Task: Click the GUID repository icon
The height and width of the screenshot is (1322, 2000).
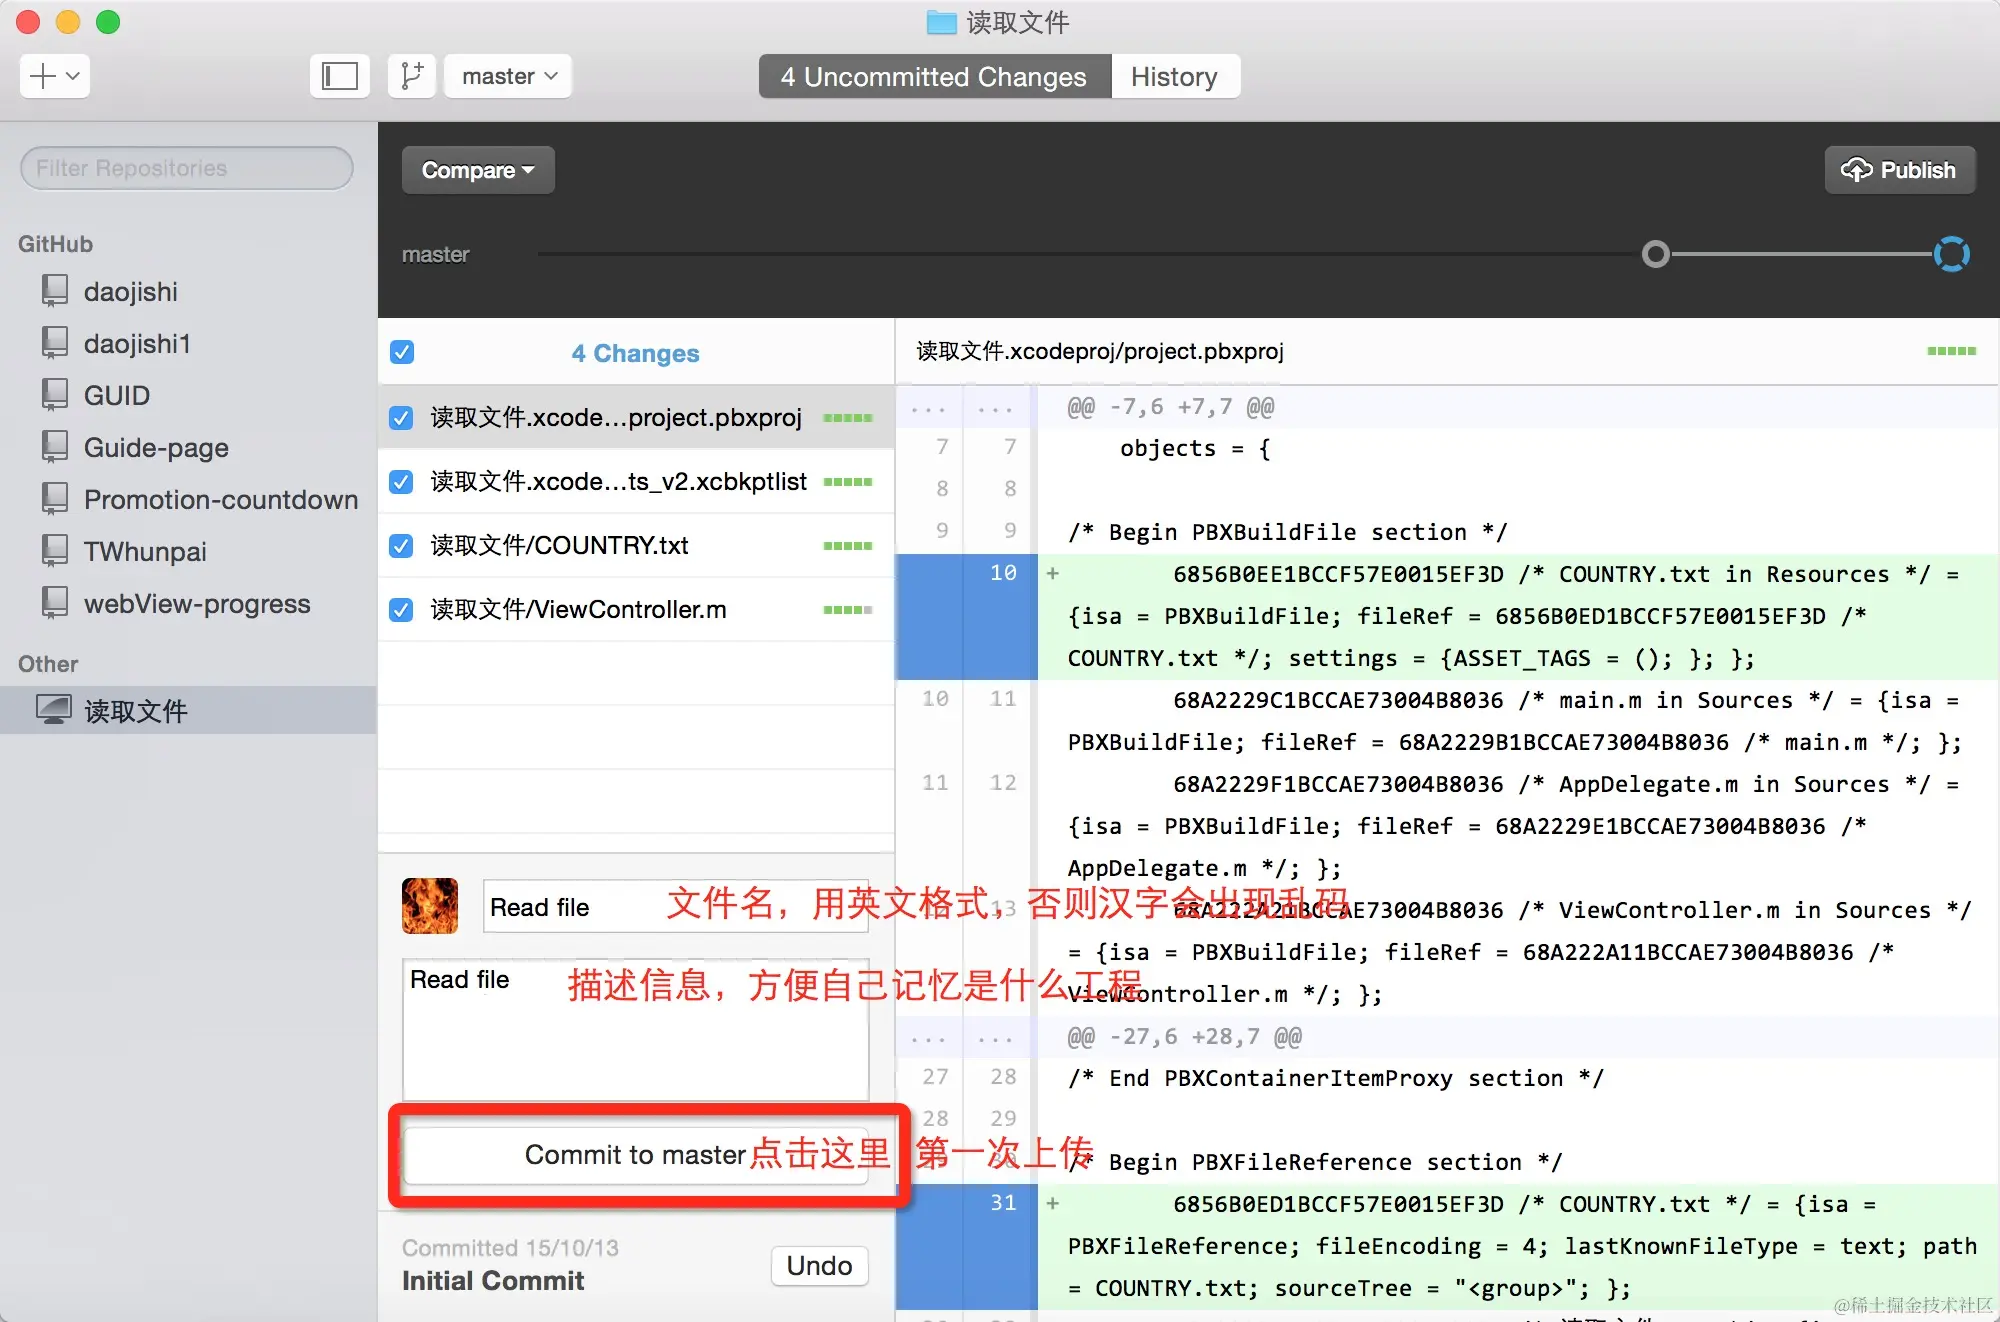Action: pyautogui.click(x=54, y=395)
